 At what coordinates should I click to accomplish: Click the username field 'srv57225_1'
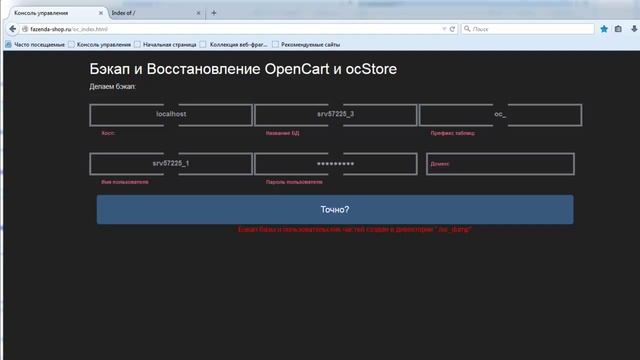pos(171,164)
